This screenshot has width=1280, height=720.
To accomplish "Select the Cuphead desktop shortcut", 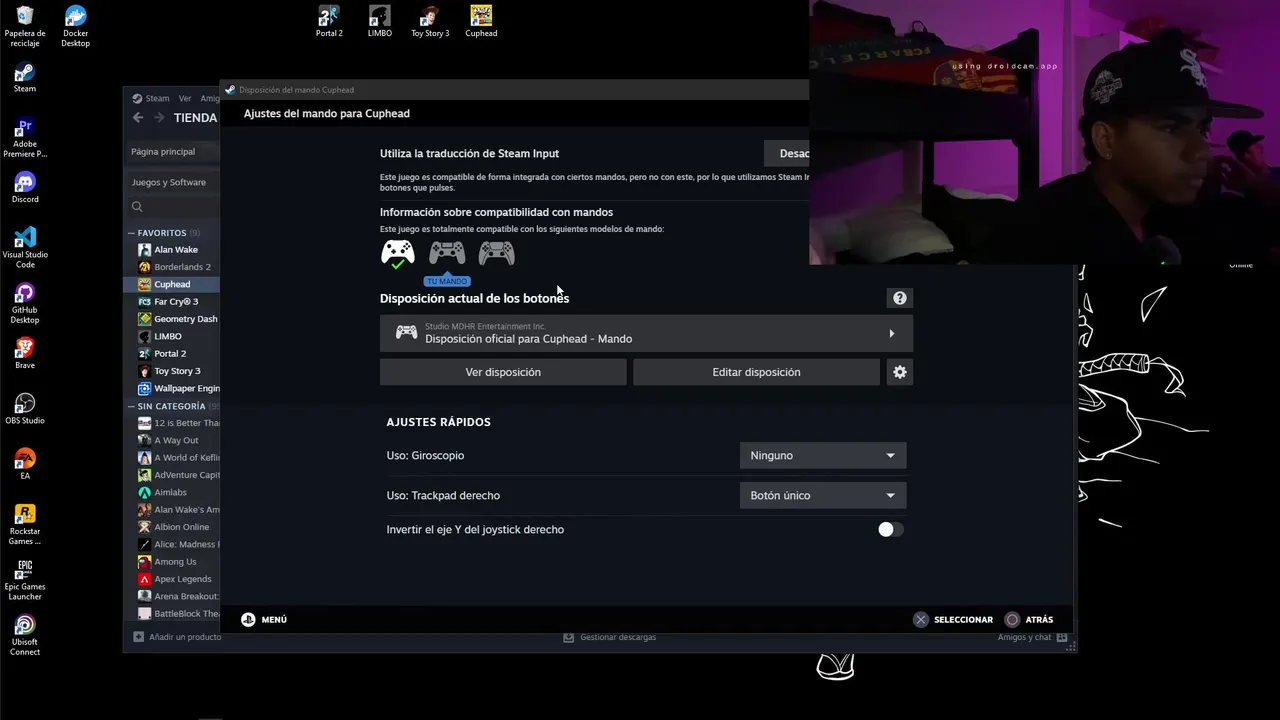I will (481, 21).
